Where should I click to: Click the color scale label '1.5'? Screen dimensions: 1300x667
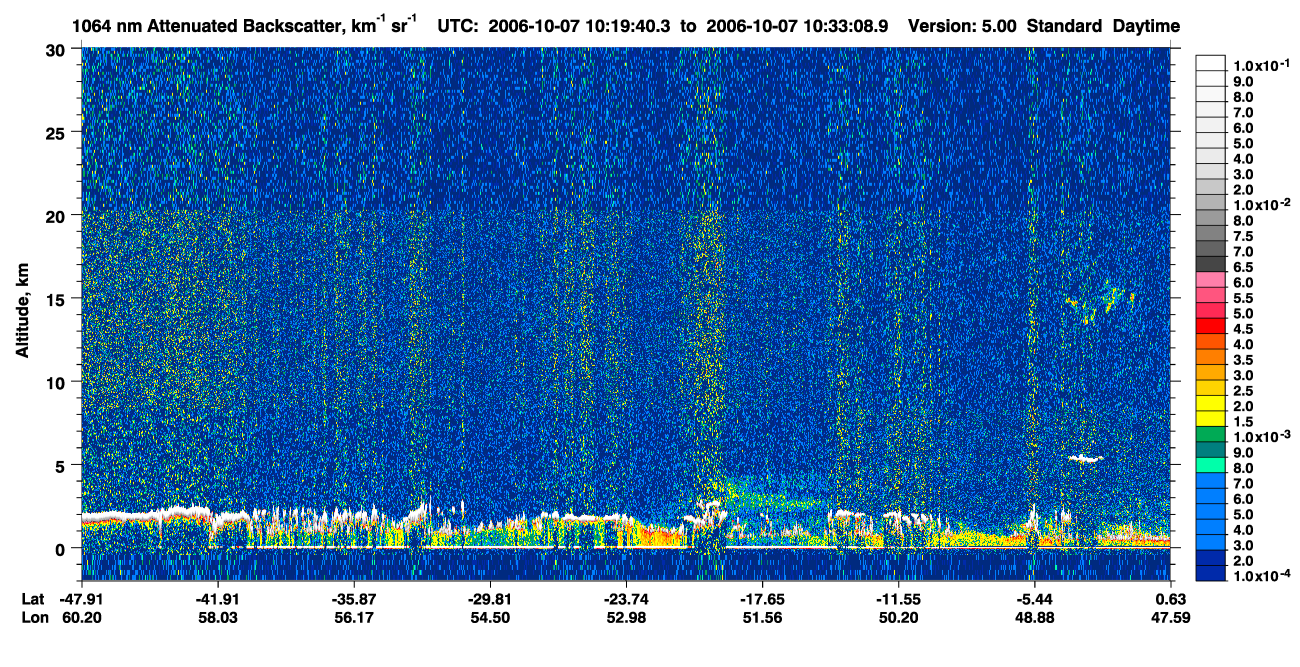click(1243, 421)
